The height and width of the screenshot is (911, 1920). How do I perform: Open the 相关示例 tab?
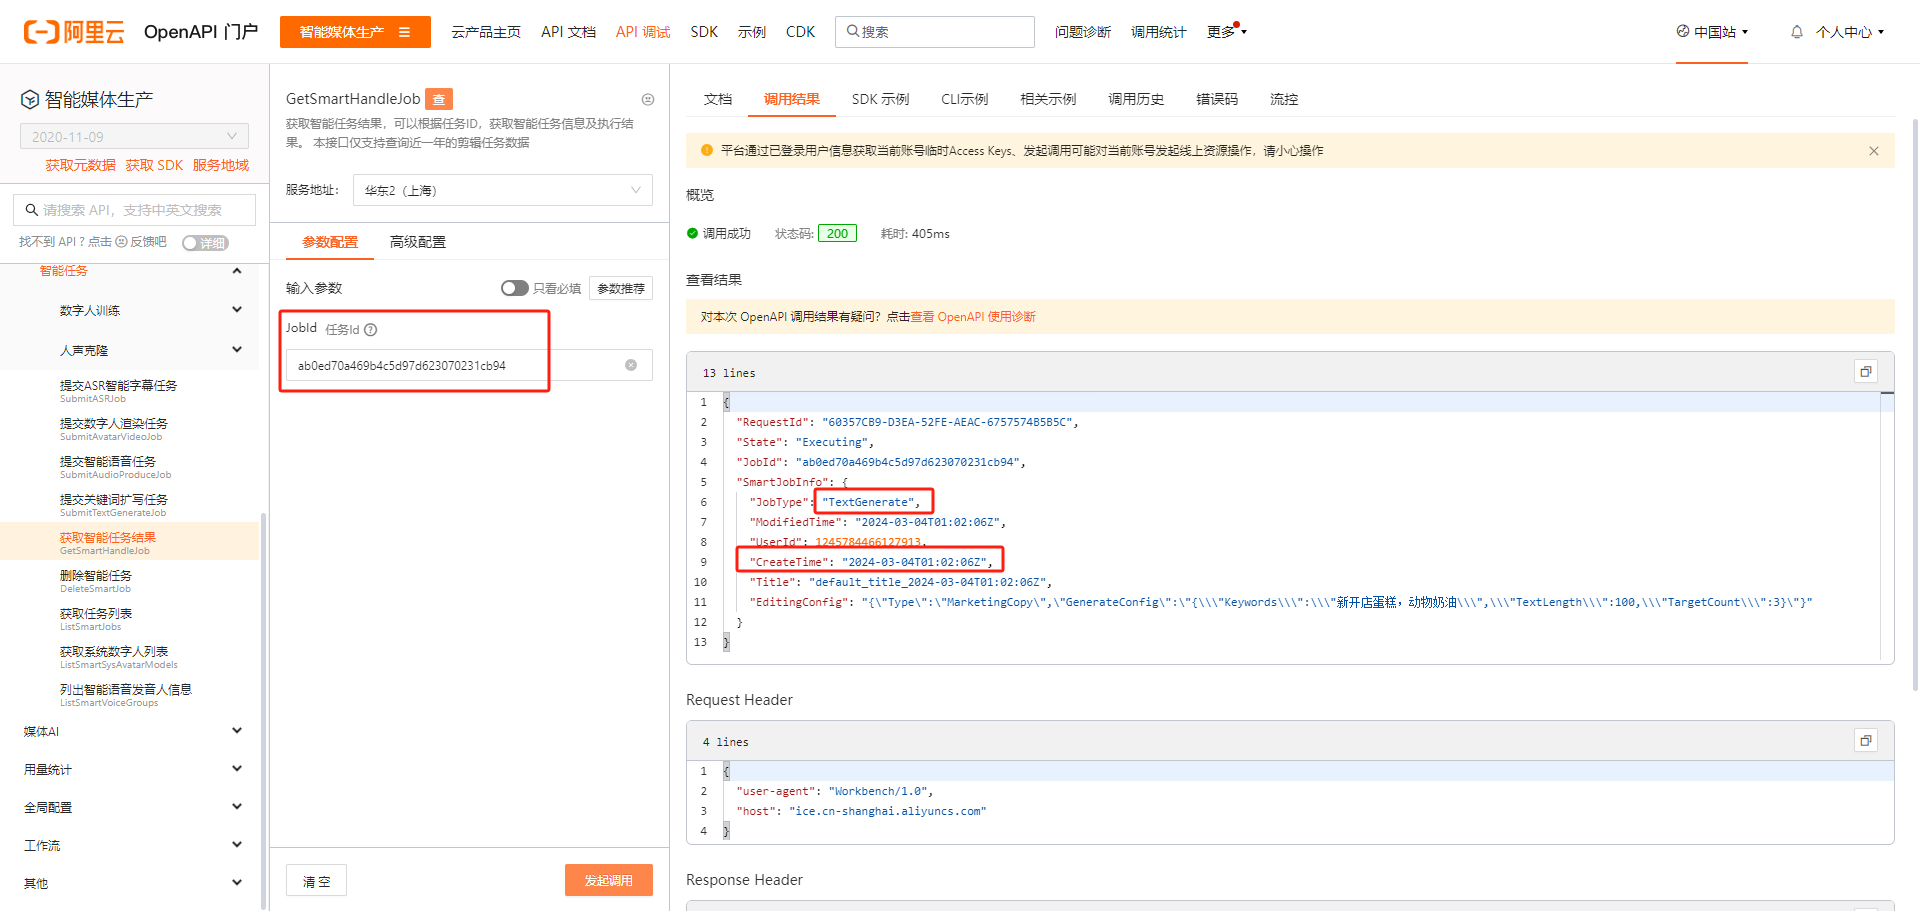click(1048, 99)
